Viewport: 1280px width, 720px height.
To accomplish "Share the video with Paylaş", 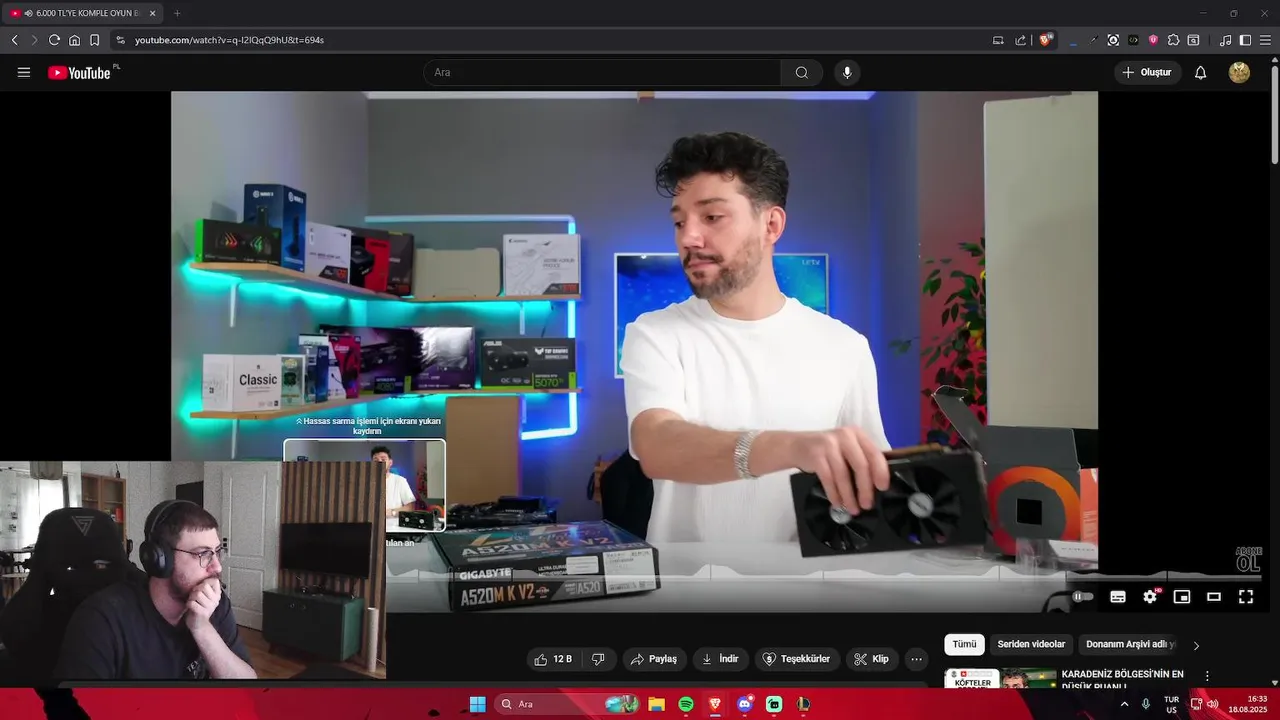I will pos(654,659).
